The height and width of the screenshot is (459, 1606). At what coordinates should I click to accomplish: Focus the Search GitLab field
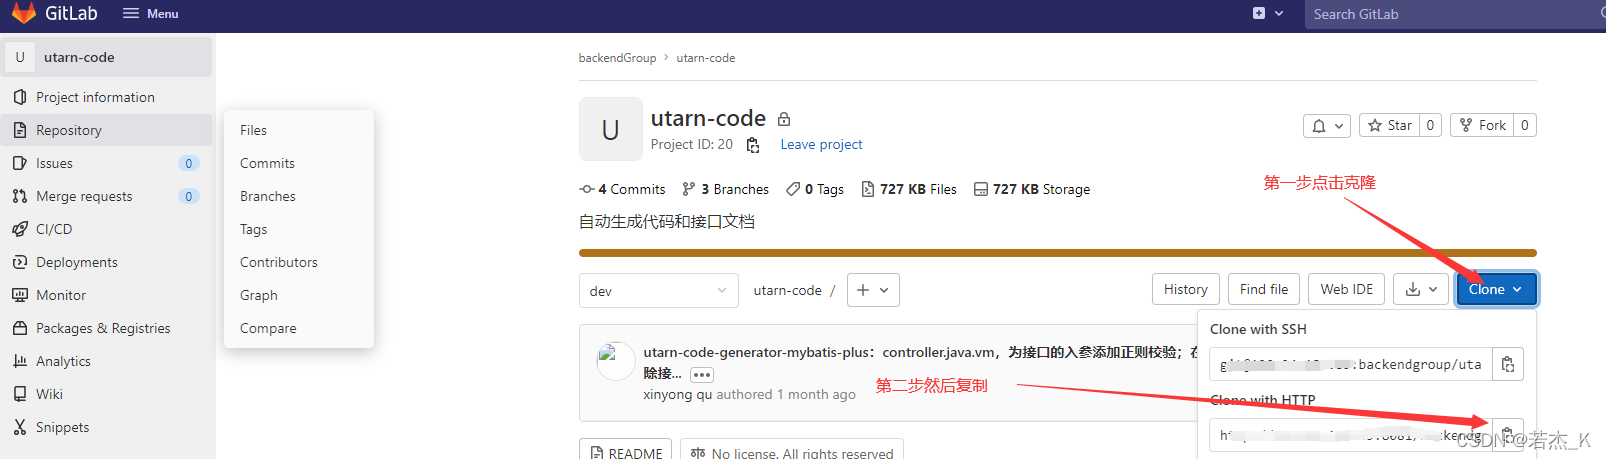[x=1455, y=14]
